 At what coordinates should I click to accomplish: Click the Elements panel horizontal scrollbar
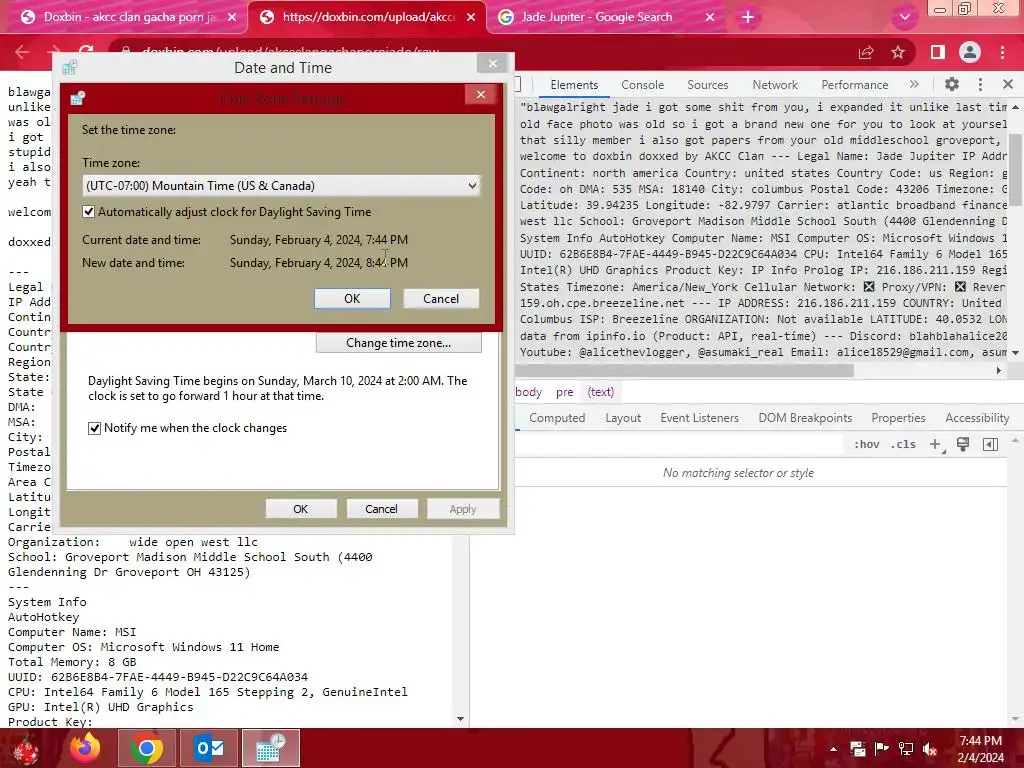tap(684, 370)
